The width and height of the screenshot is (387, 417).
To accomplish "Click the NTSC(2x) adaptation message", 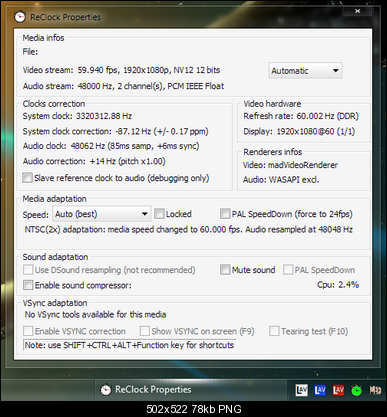I will click(189, 229).
